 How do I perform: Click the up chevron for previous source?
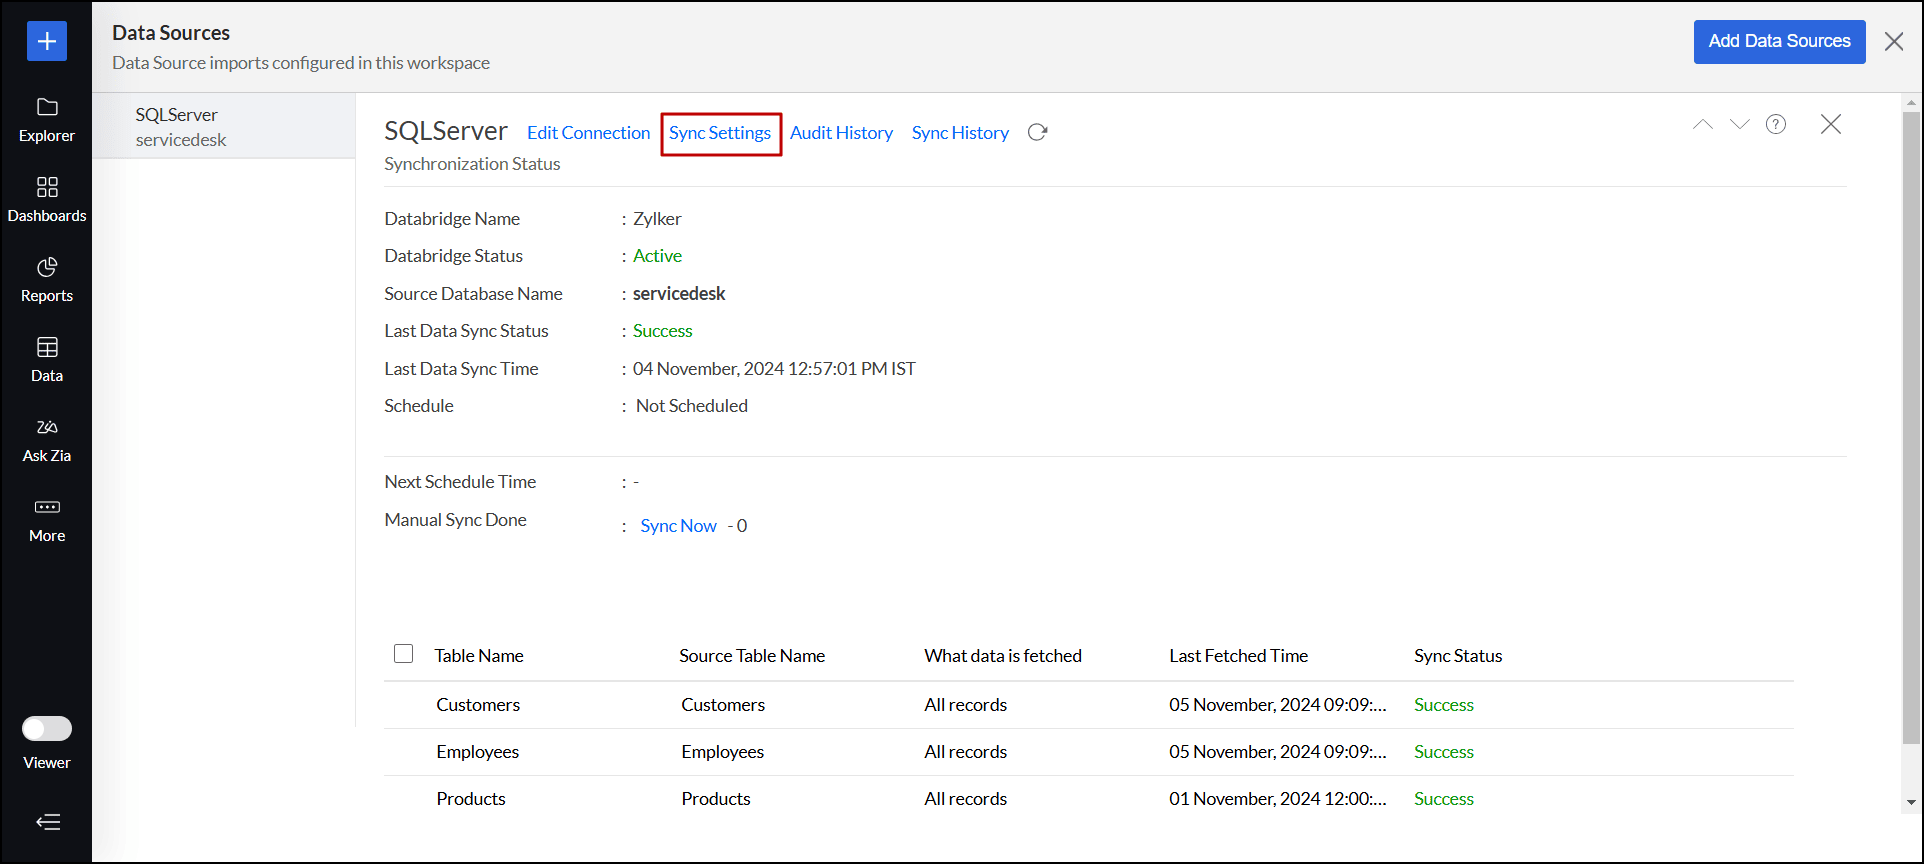1702,124
